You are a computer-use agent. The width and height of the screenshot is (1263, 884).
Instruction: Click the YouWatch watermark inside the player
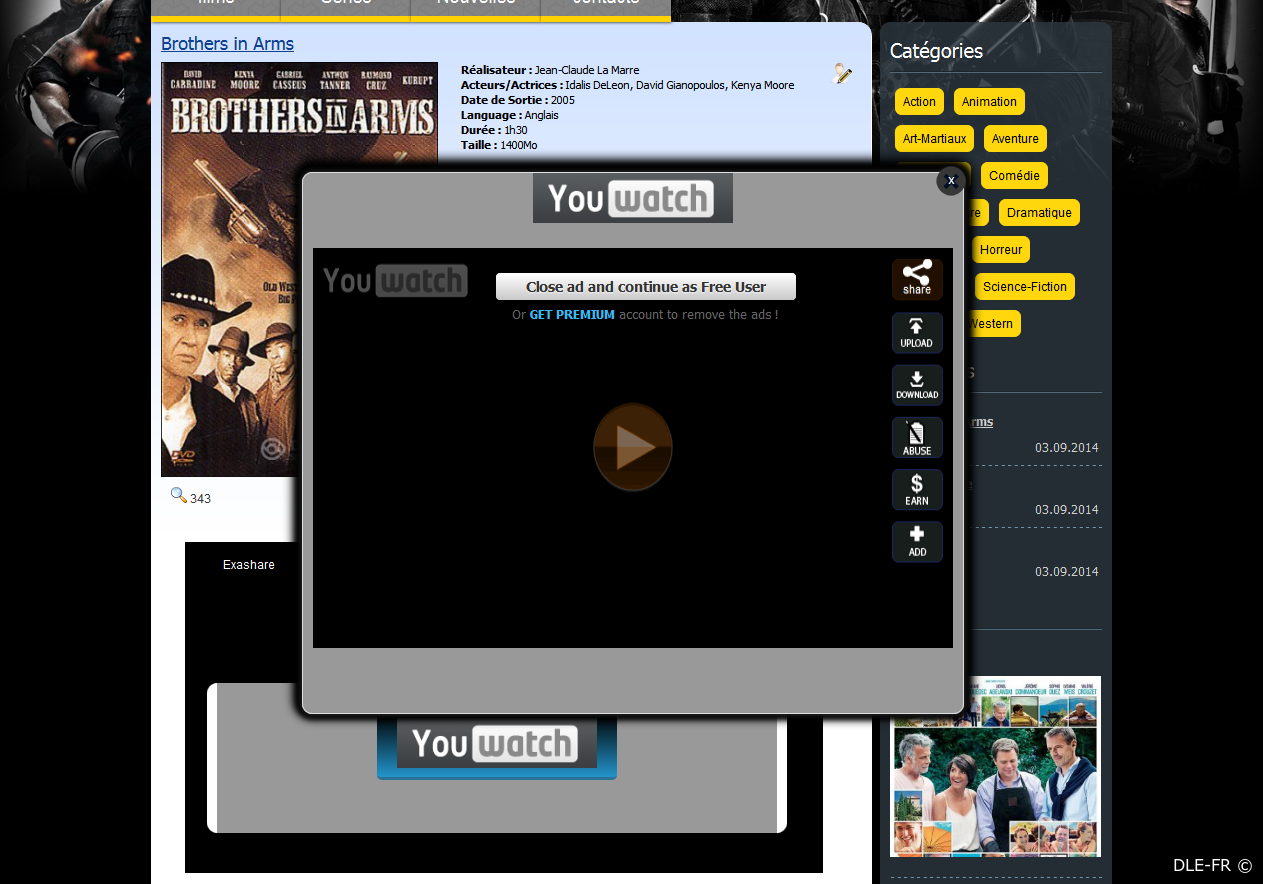tap(395, 281)
